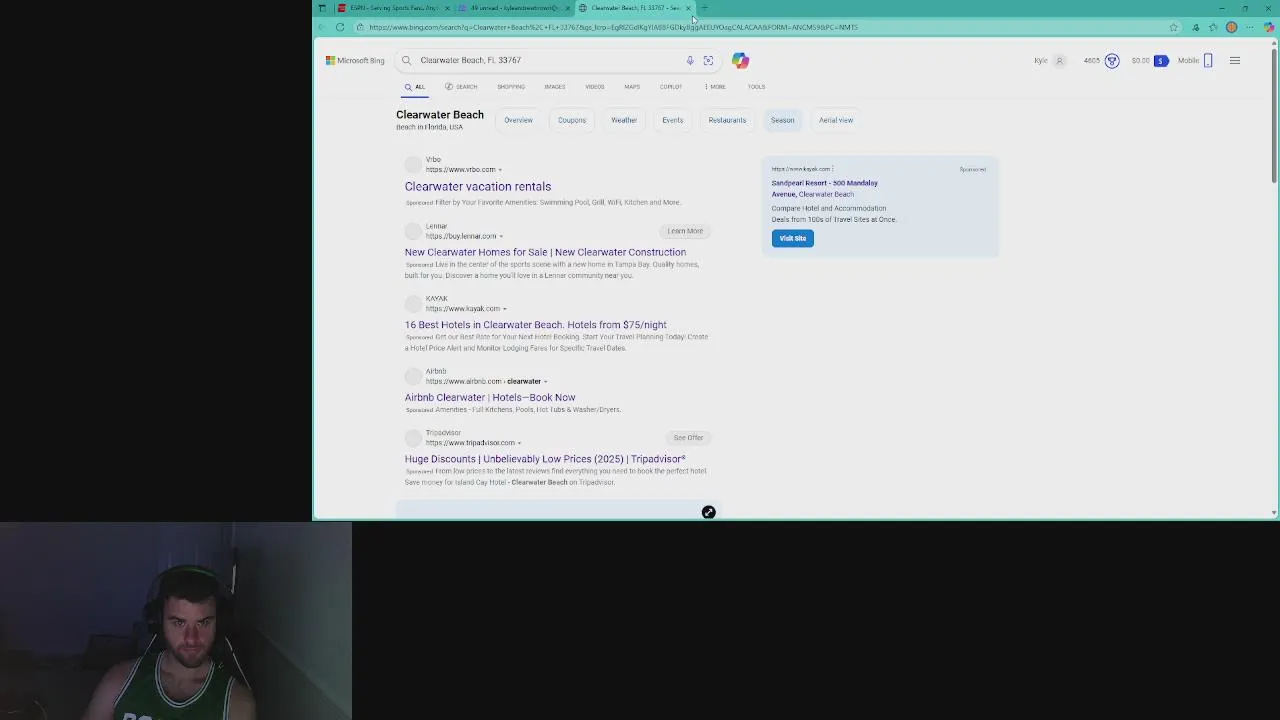This screenshot has height=720, width=1280.
Task: Expand the vrbo.com URL dropdown arrow
Action: 500,170
